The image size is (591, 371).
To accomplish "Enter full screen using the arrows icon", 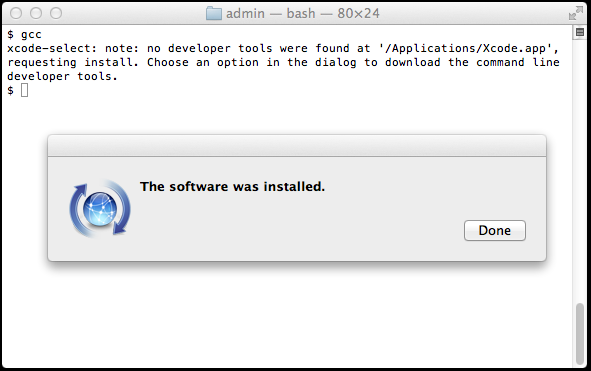I will point(576,14).
